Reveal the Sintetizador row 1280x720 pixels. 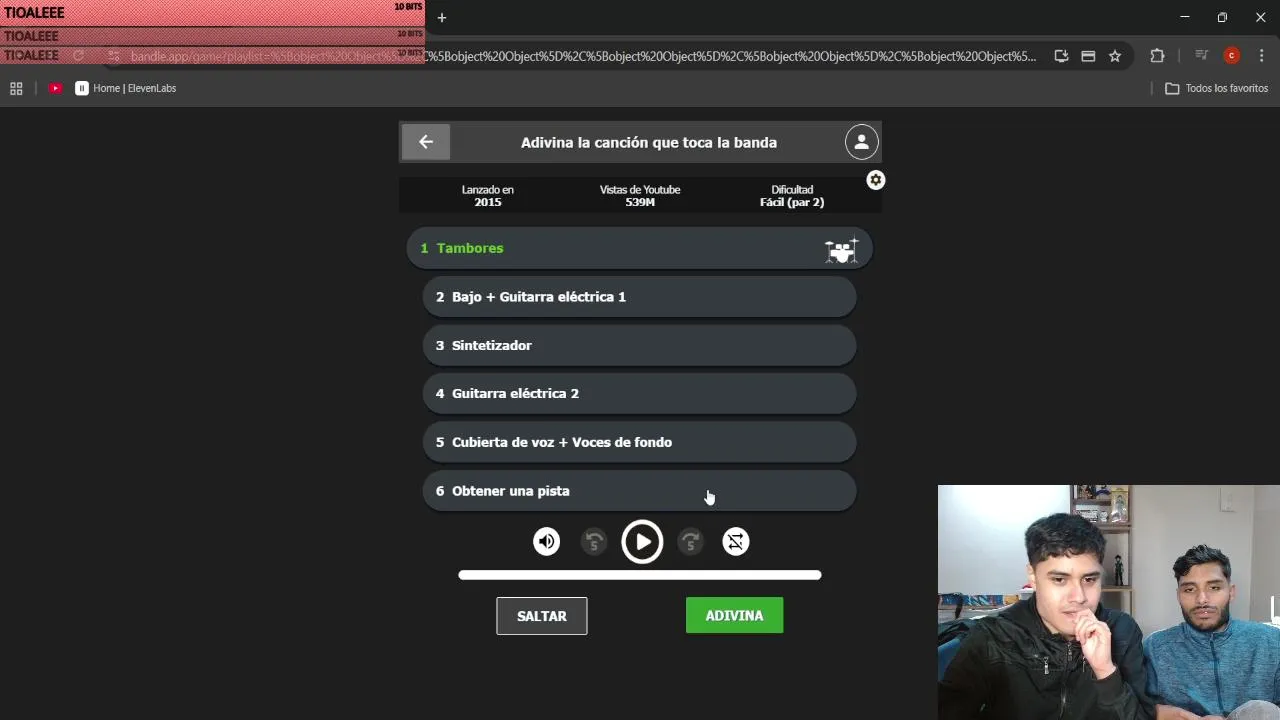click(x=640, y=345)
